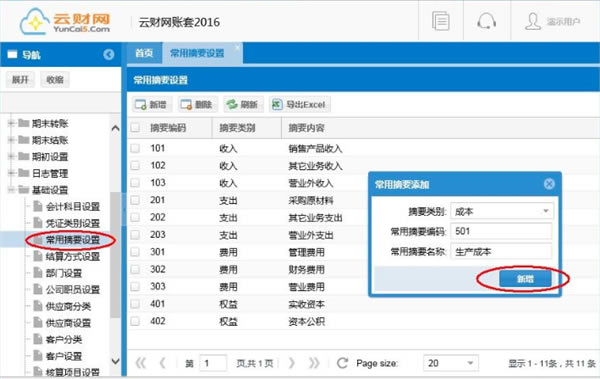Click 导出Excel toolbar button
The image size is (600, 379).
tap(300, 105)
